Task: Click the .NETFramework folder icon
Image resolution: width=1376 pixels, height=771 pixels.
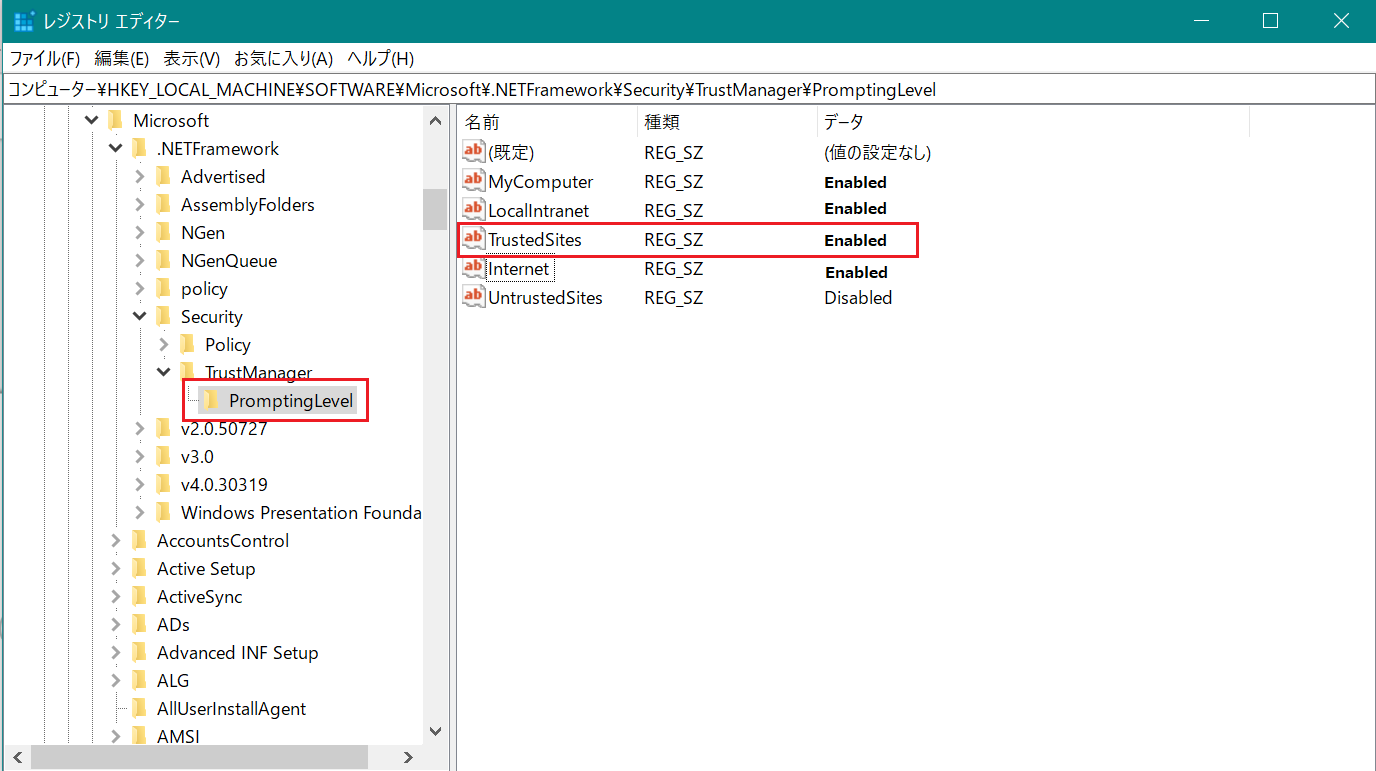Action: pos(139,148)
